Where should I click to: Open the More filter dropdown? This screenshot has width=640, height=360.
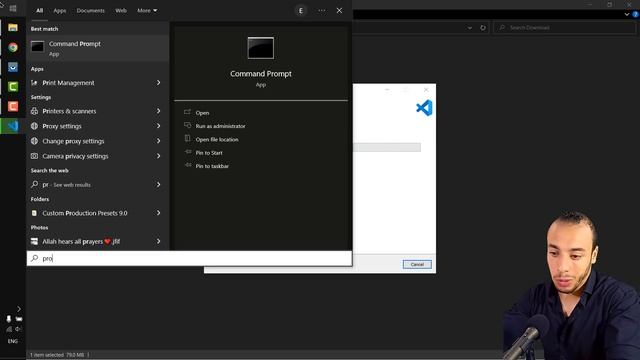[147, 11]
